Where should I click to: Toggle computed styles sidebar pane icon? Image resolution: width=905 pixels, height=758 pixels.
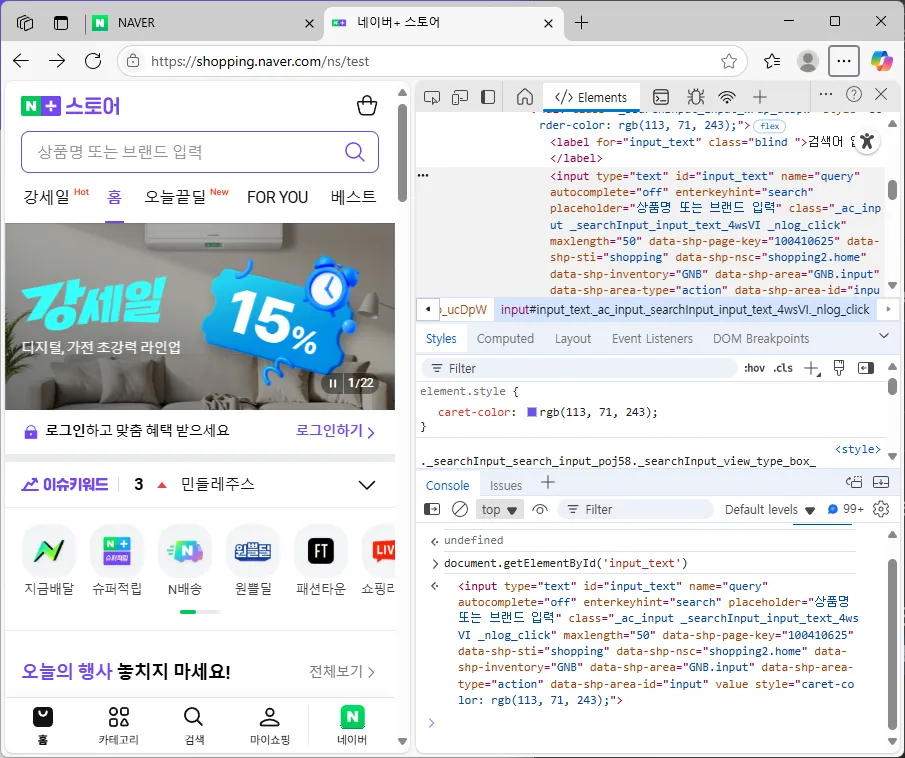(866, 368)
